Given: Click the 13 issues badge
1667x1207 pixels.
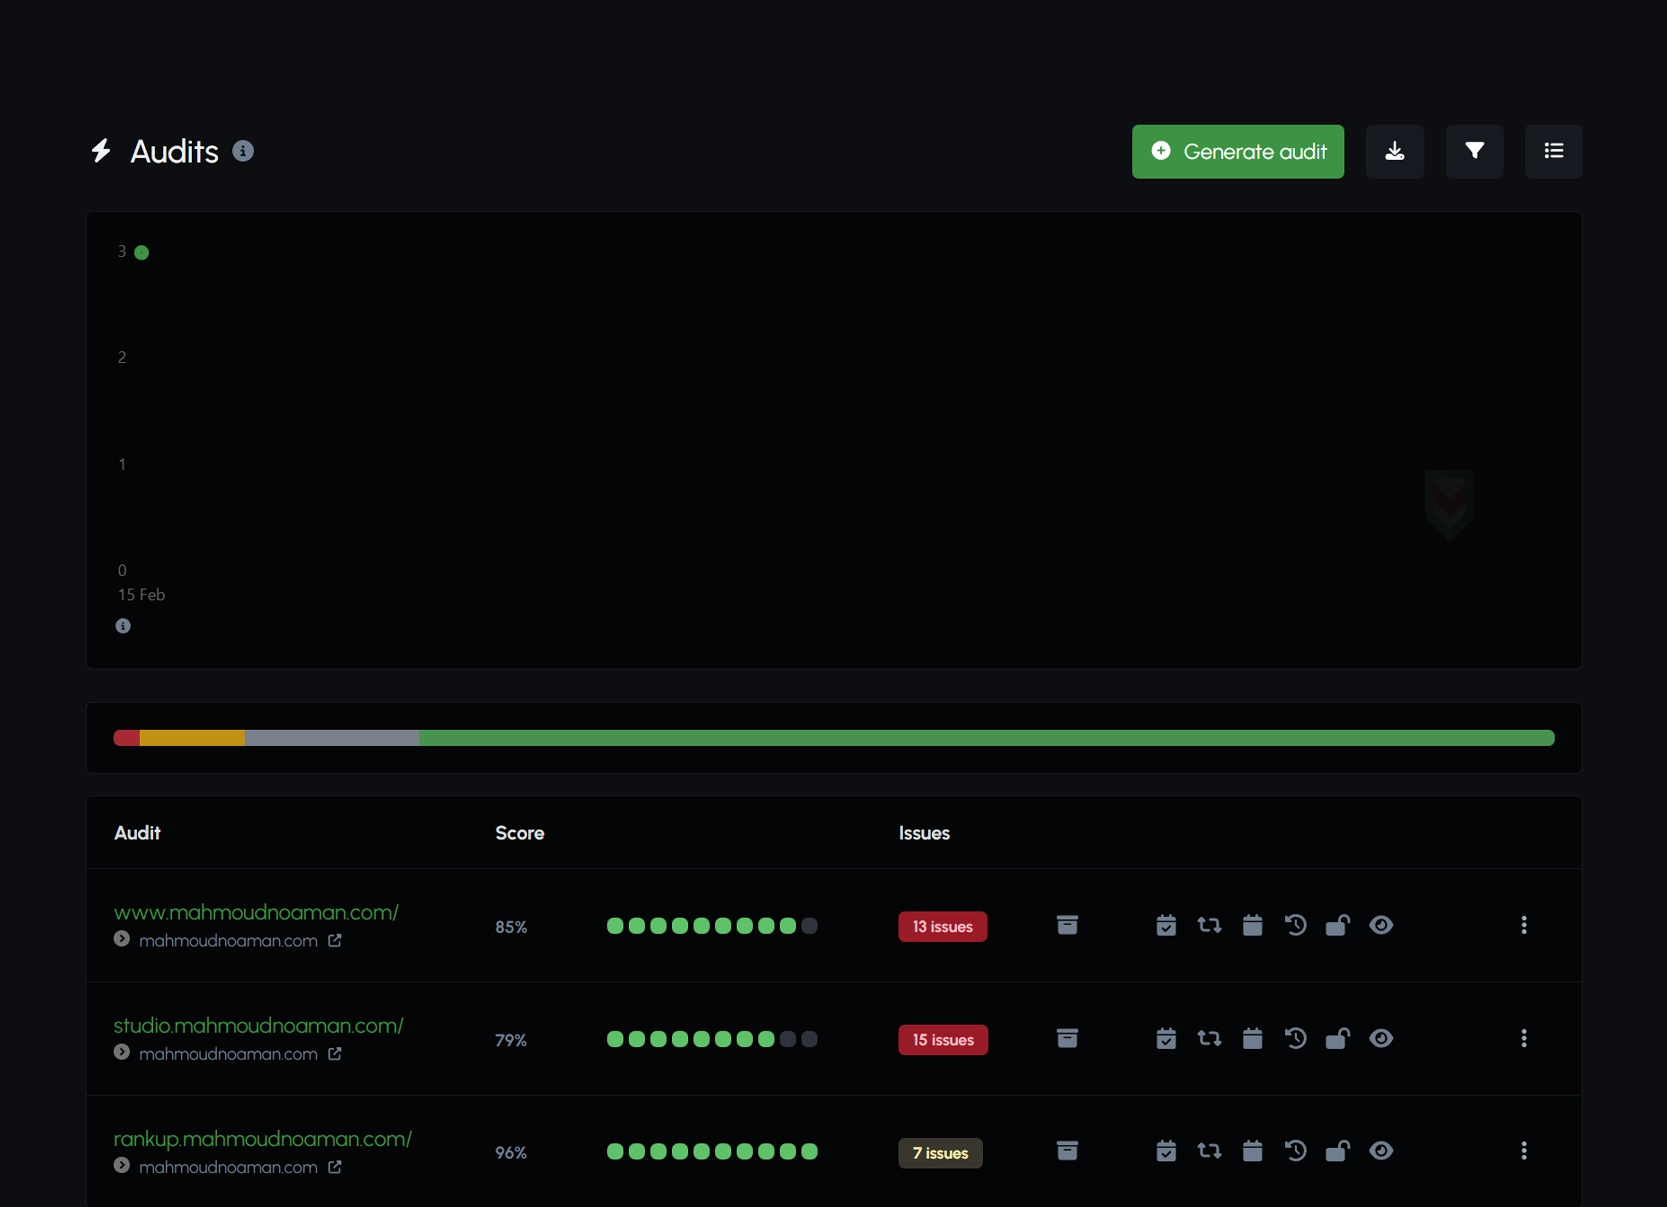Looking at the screenshot, I should tap(942, 927).
